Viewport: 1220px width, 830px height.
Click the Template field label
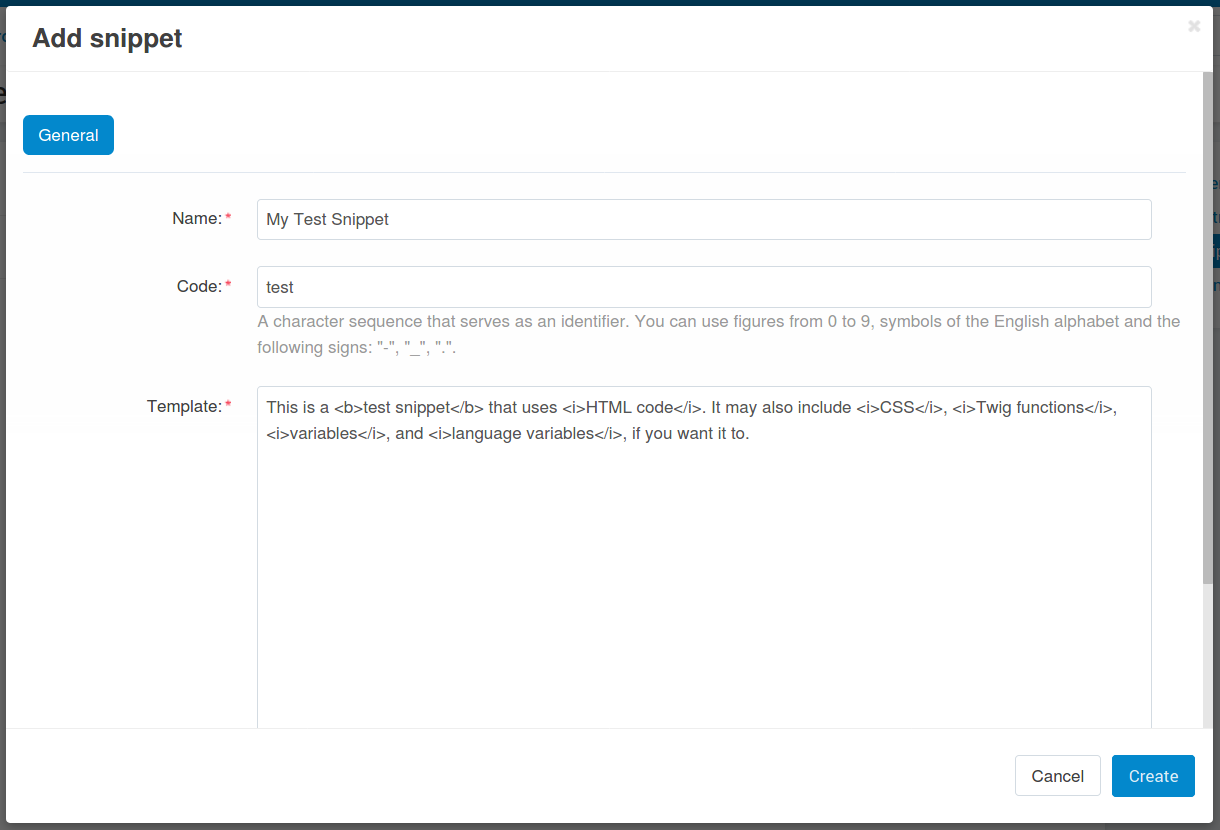pyautogui.click(x=184, y=406)
